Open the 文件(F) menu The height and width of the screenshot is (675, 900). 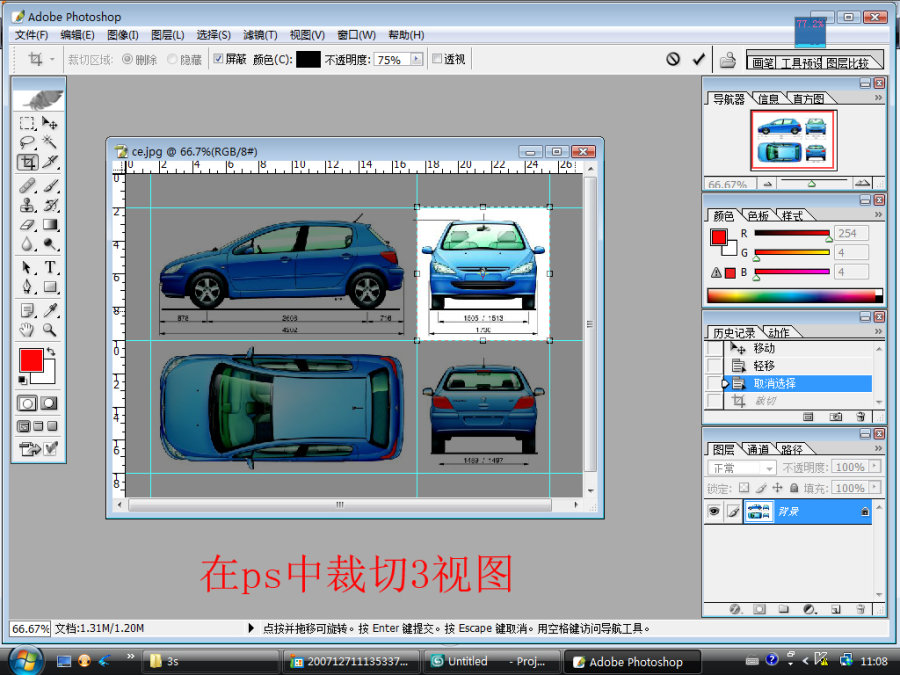coord(31,35)
